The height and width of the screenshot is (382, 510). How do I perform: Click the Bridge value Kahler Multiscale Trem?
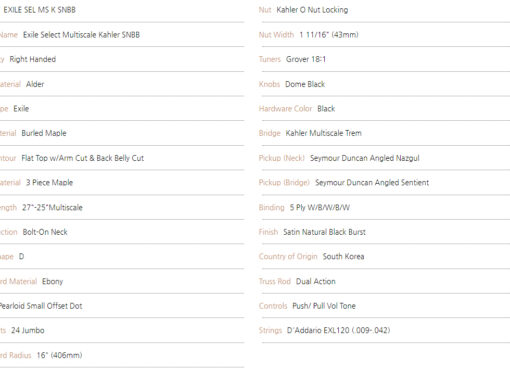point(323,133)
